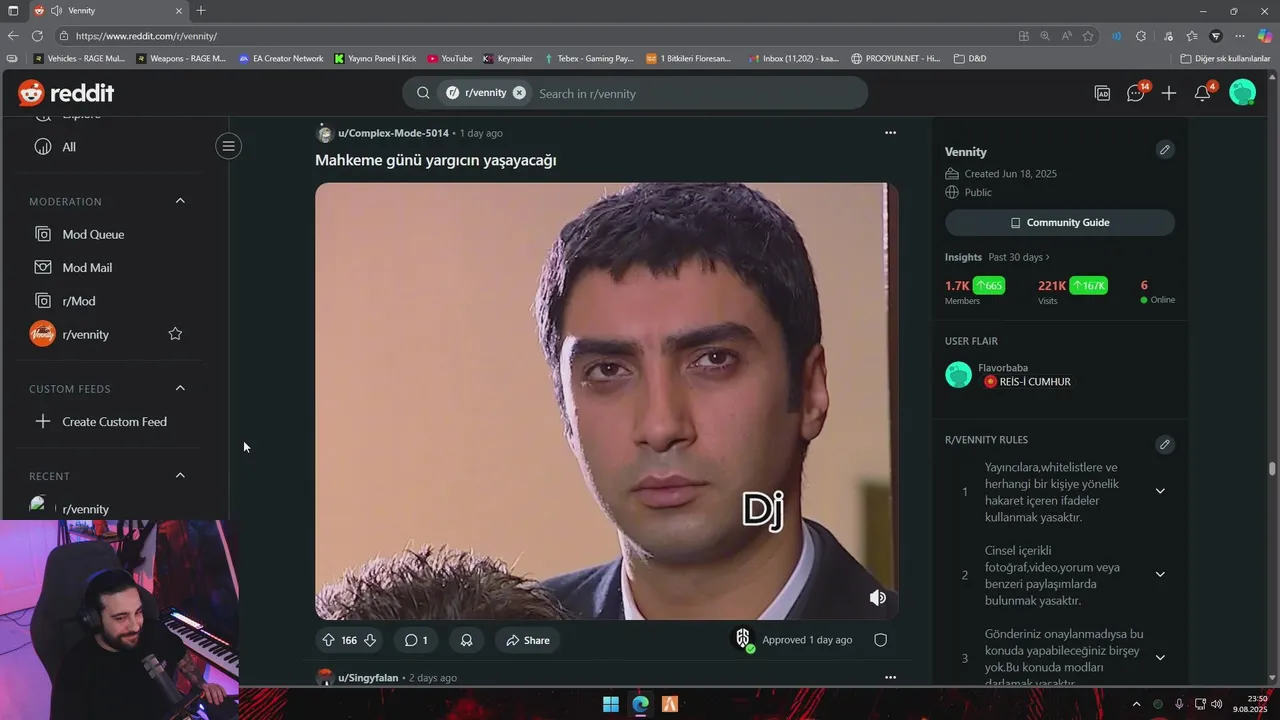Open the user avatar menu
This screenshot has width=1280, height=720.
[1242, 93]
